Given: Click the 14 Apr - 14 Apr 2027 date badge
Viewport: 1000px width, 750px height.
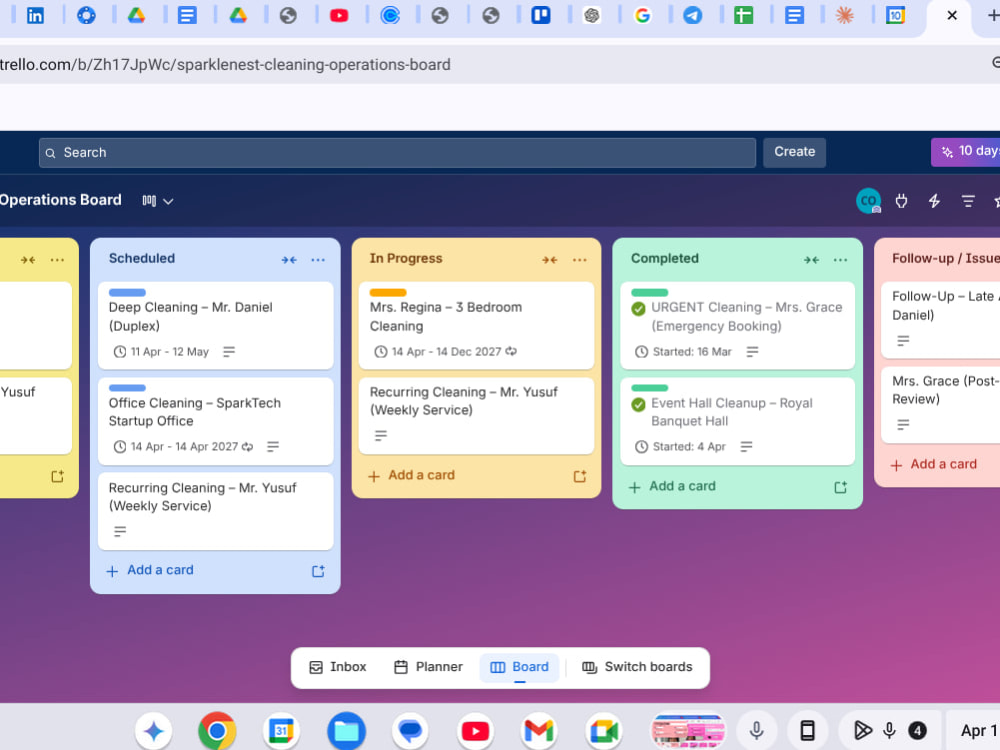Looking at the screenshot, I should pos(183,446).
